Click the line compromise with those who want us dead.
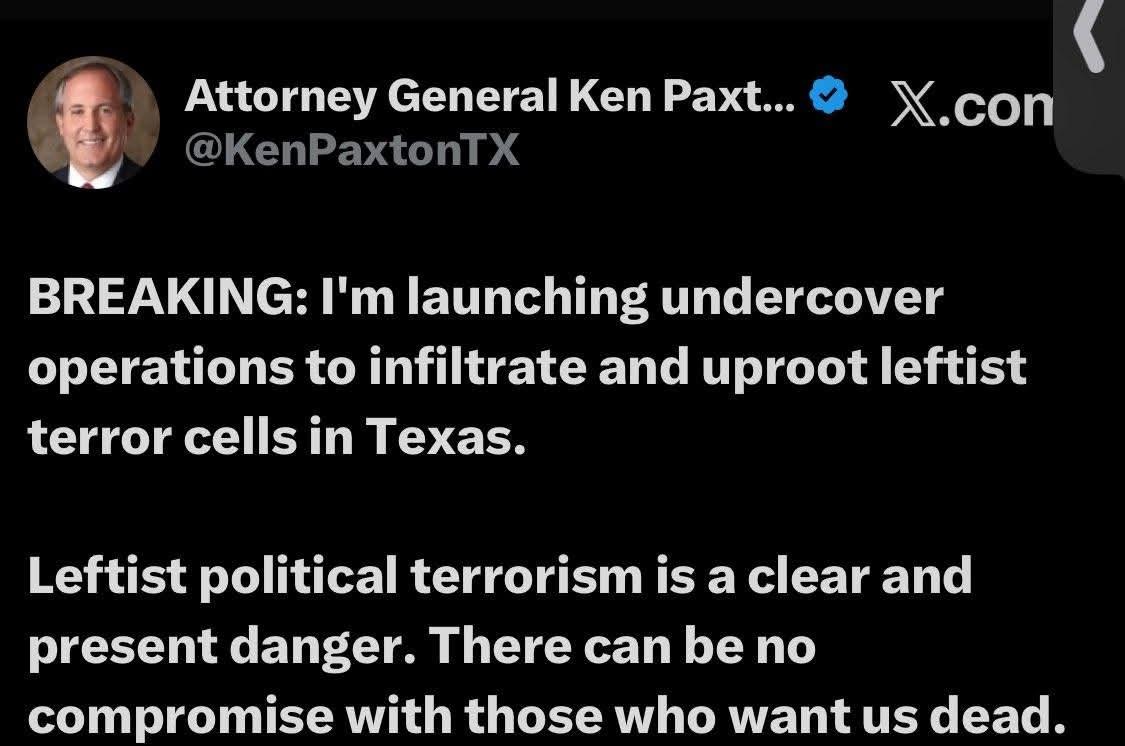 547,717
